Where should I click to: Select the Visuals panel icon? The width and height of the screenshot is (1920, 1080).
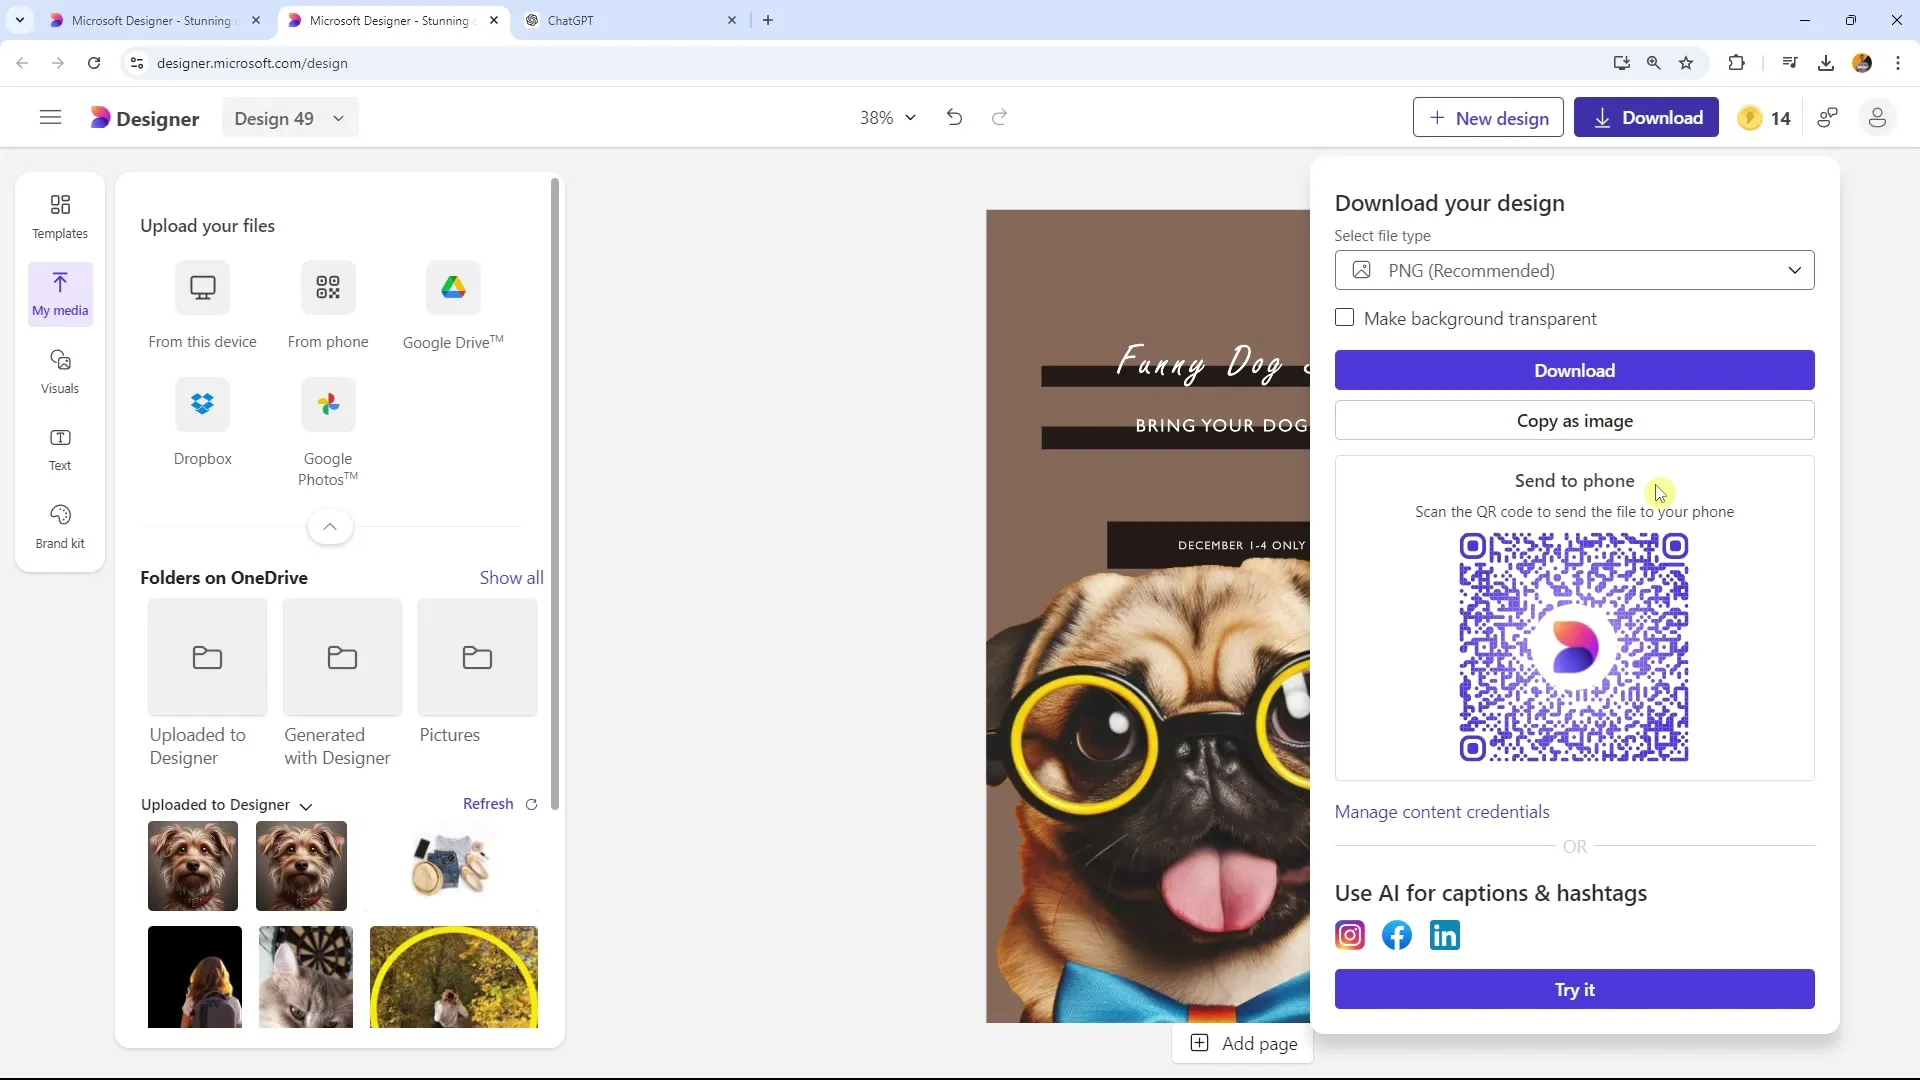[59, 371]
